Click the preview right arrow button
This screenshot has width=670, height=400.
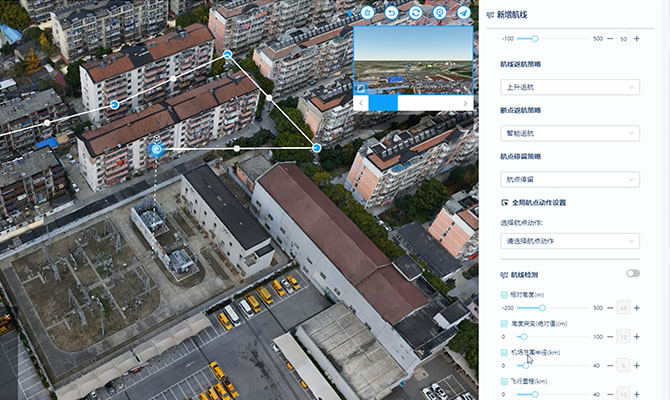[466, 103]
